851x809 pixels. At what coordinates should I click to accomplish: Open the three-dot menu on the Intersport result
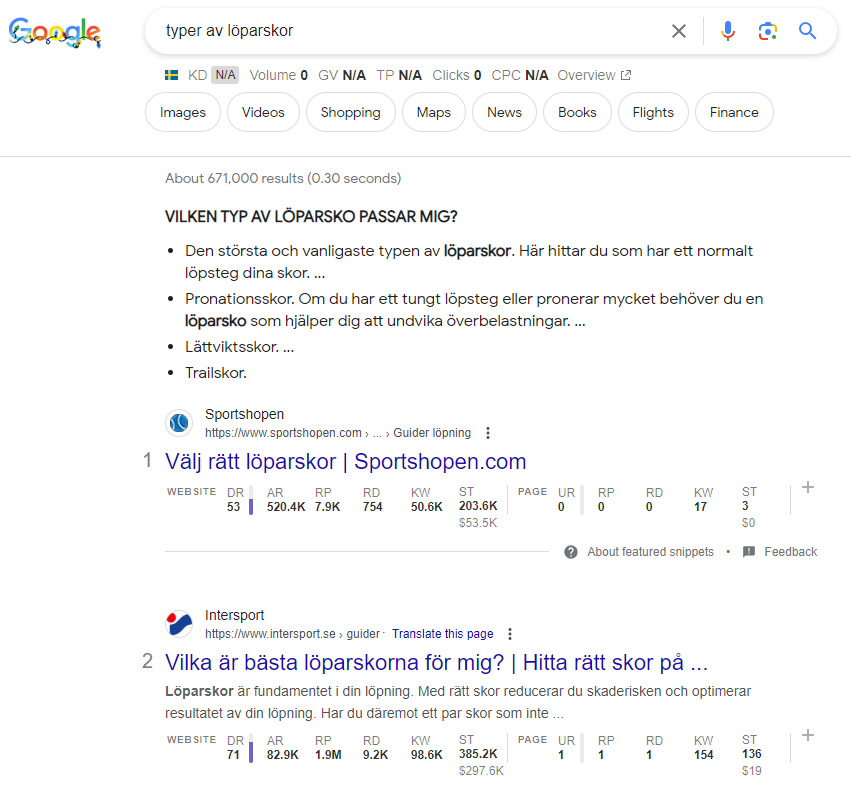[x=510, y=633]
